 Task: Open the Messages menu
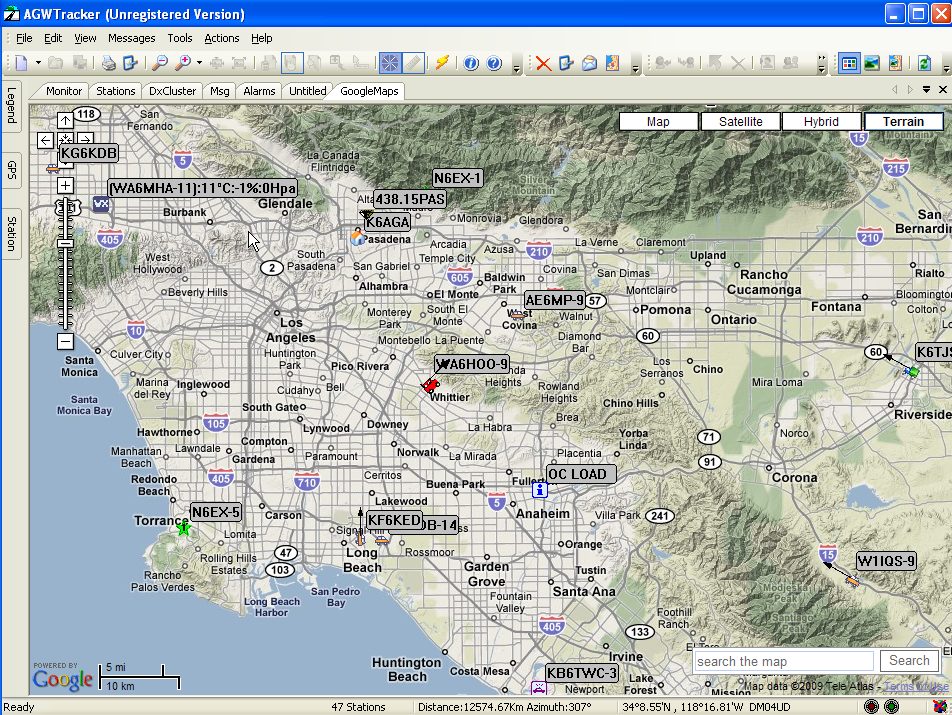(x=131, y=38)
